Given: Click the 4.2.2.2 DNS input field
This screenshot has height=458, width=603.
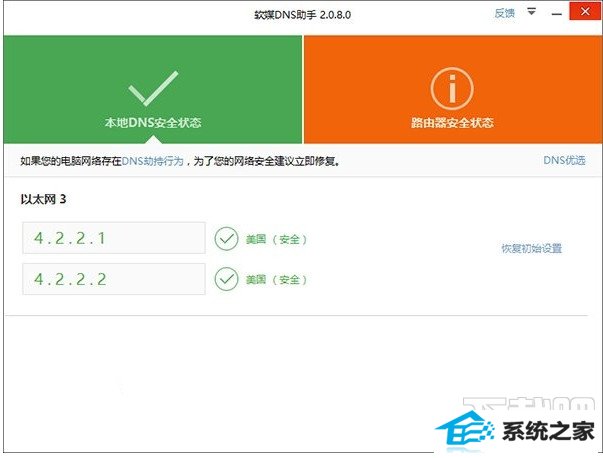Looking at the screenshot, I should point(114,279).
